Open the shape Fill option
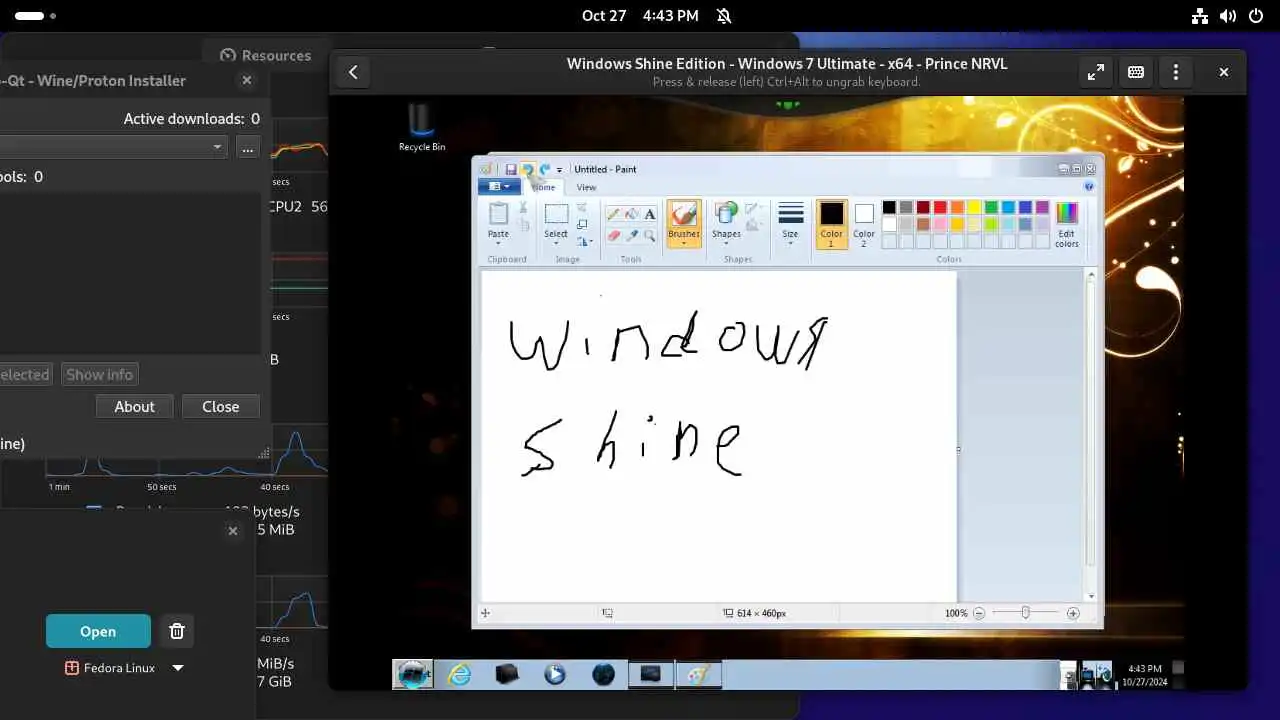1280x720 pixels. [754, 226]
